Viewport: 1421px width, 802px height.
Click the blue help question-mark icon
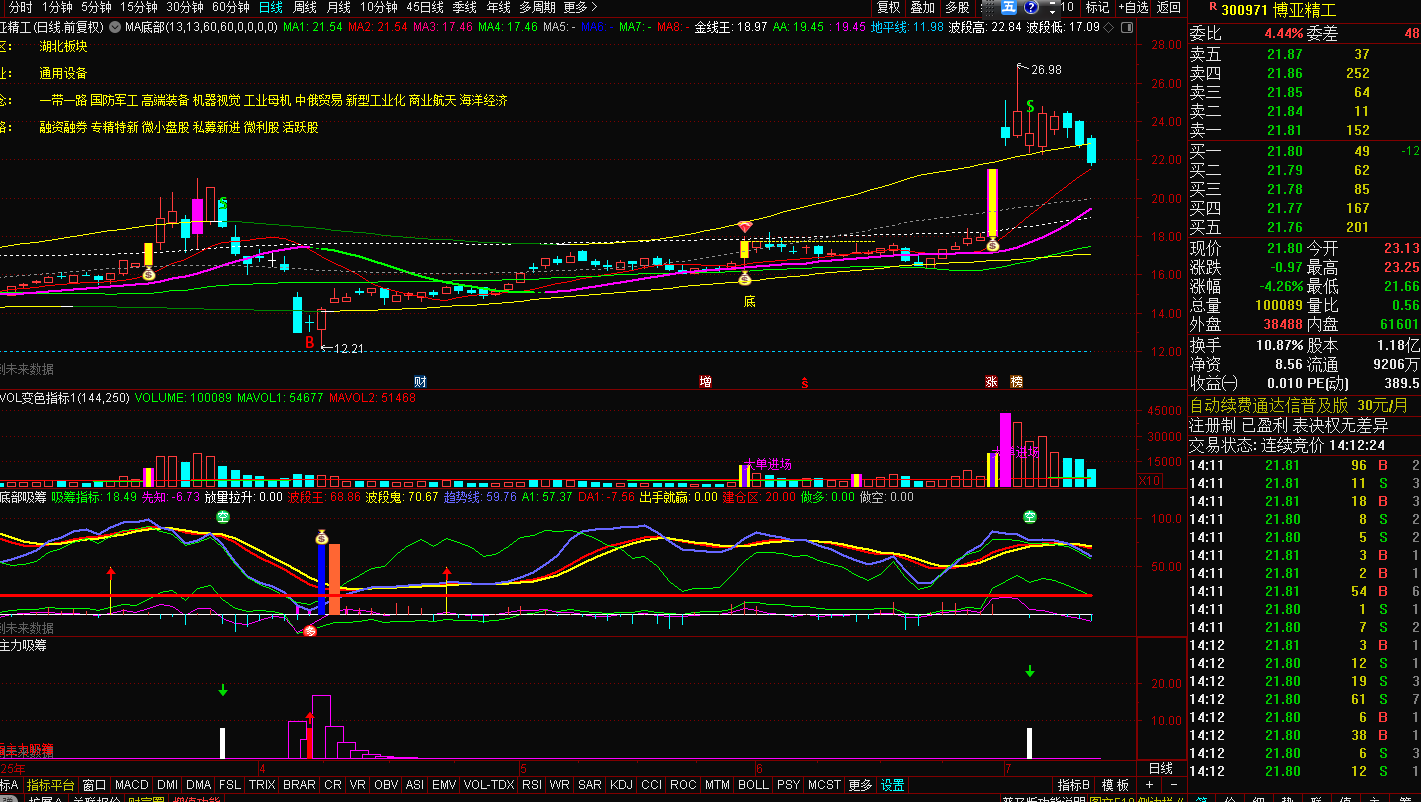[1030, 7]
